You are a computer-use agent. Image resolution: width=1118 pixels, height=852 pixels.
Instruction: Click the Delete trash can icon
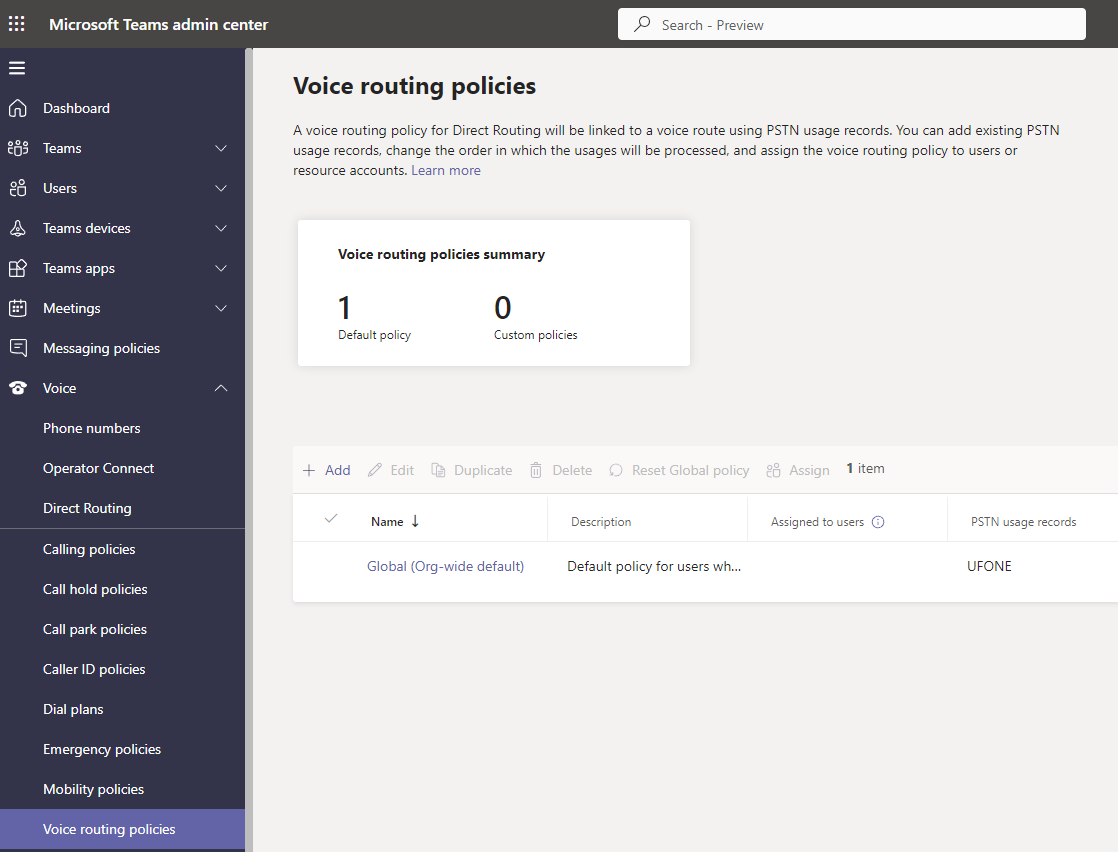(536, 471)
